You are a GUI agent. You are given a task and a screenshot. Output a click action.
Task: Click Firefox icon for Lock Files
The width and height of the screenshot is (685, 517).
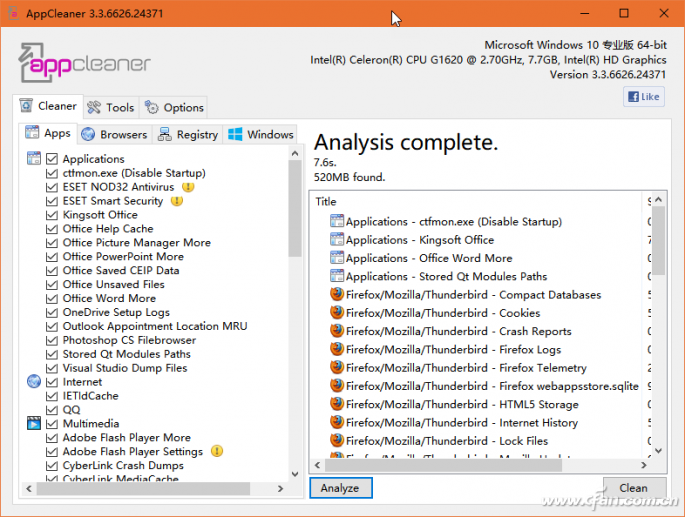point(337,441)
